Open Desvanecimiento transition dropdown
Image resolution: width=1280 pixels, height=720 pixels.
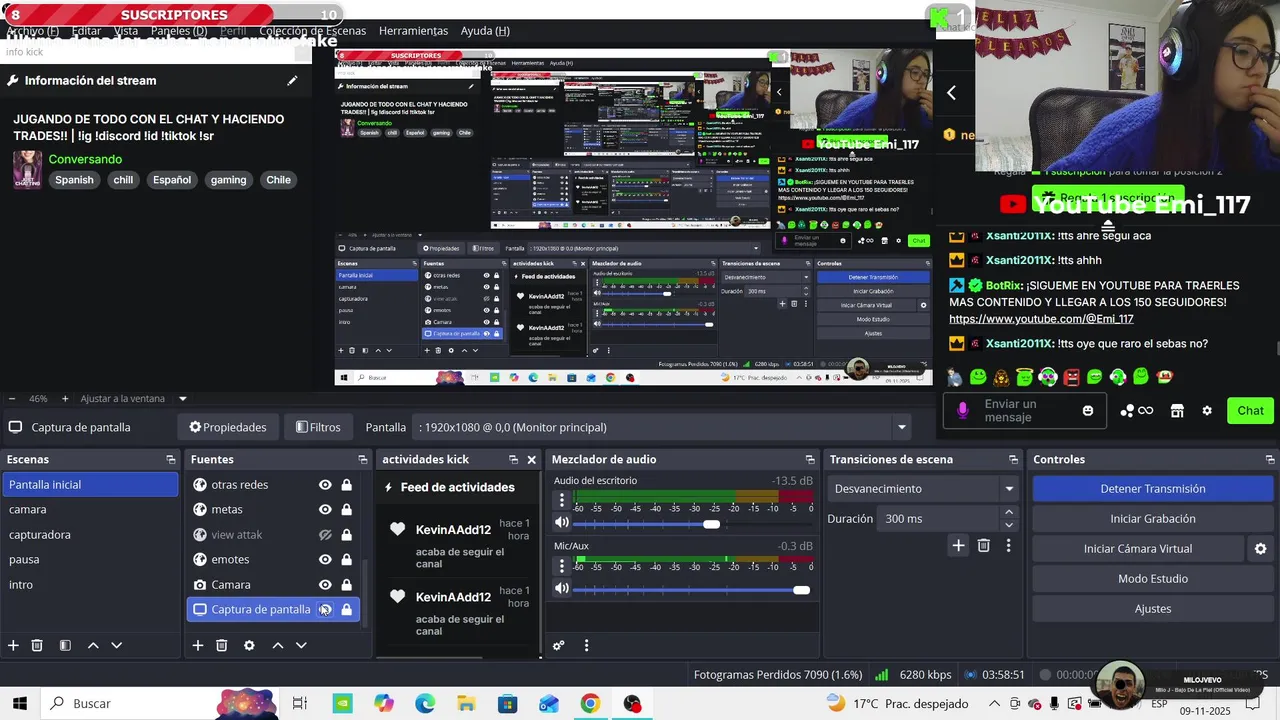coord(923,489)
